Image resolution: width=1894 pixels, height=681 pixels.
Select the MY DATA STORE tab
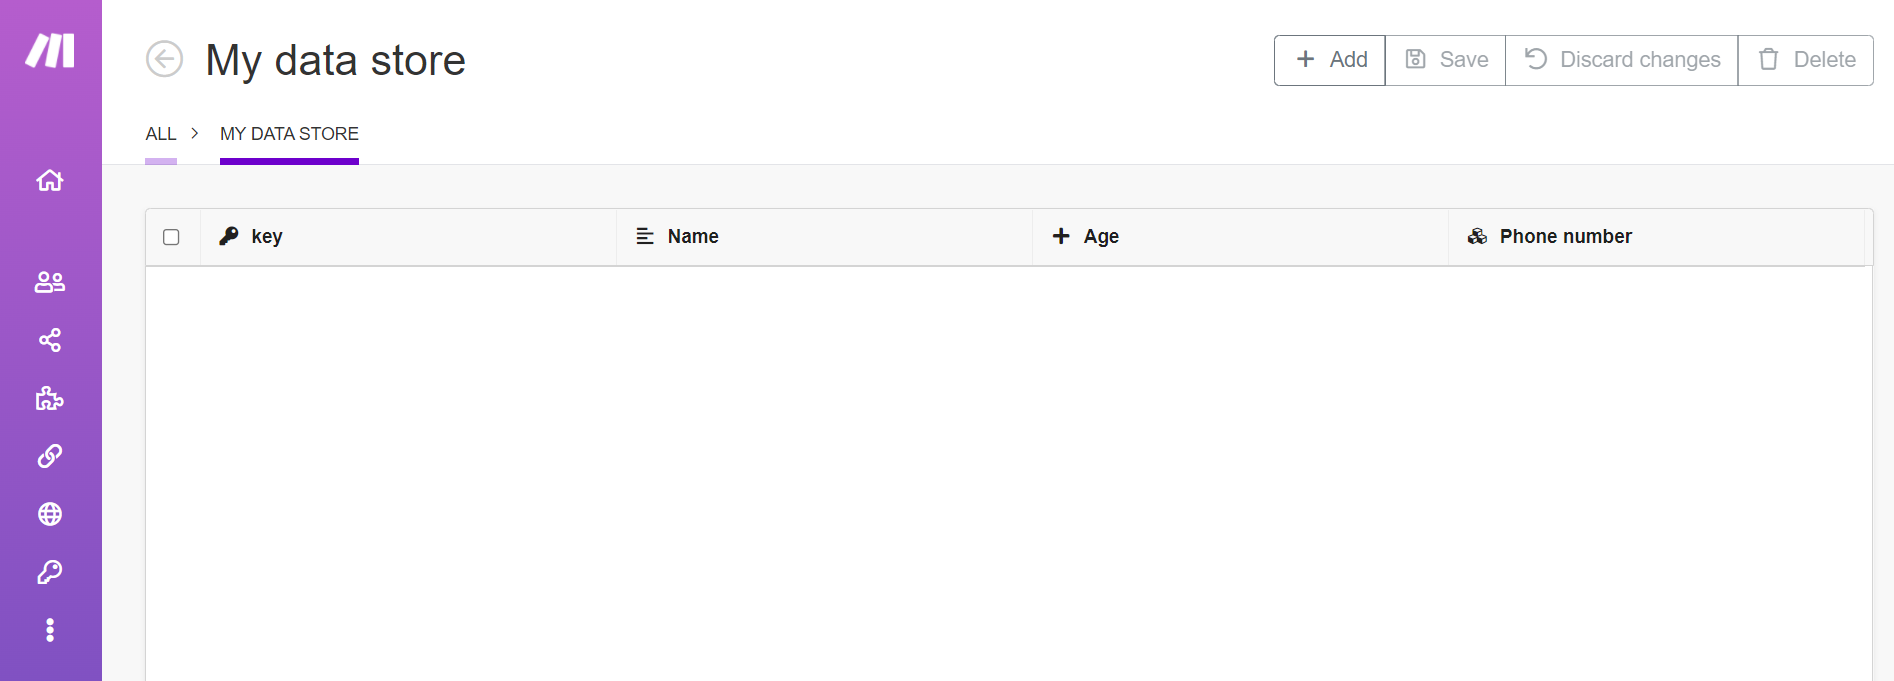coord(289,134)
